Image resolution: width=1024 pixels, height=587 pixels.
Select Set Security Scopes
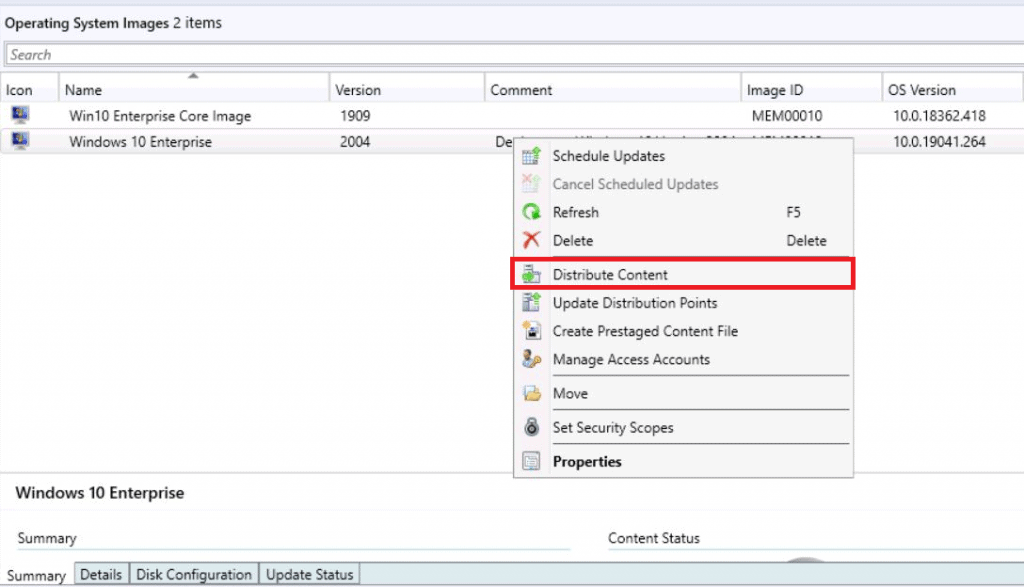tap(683, 427)
